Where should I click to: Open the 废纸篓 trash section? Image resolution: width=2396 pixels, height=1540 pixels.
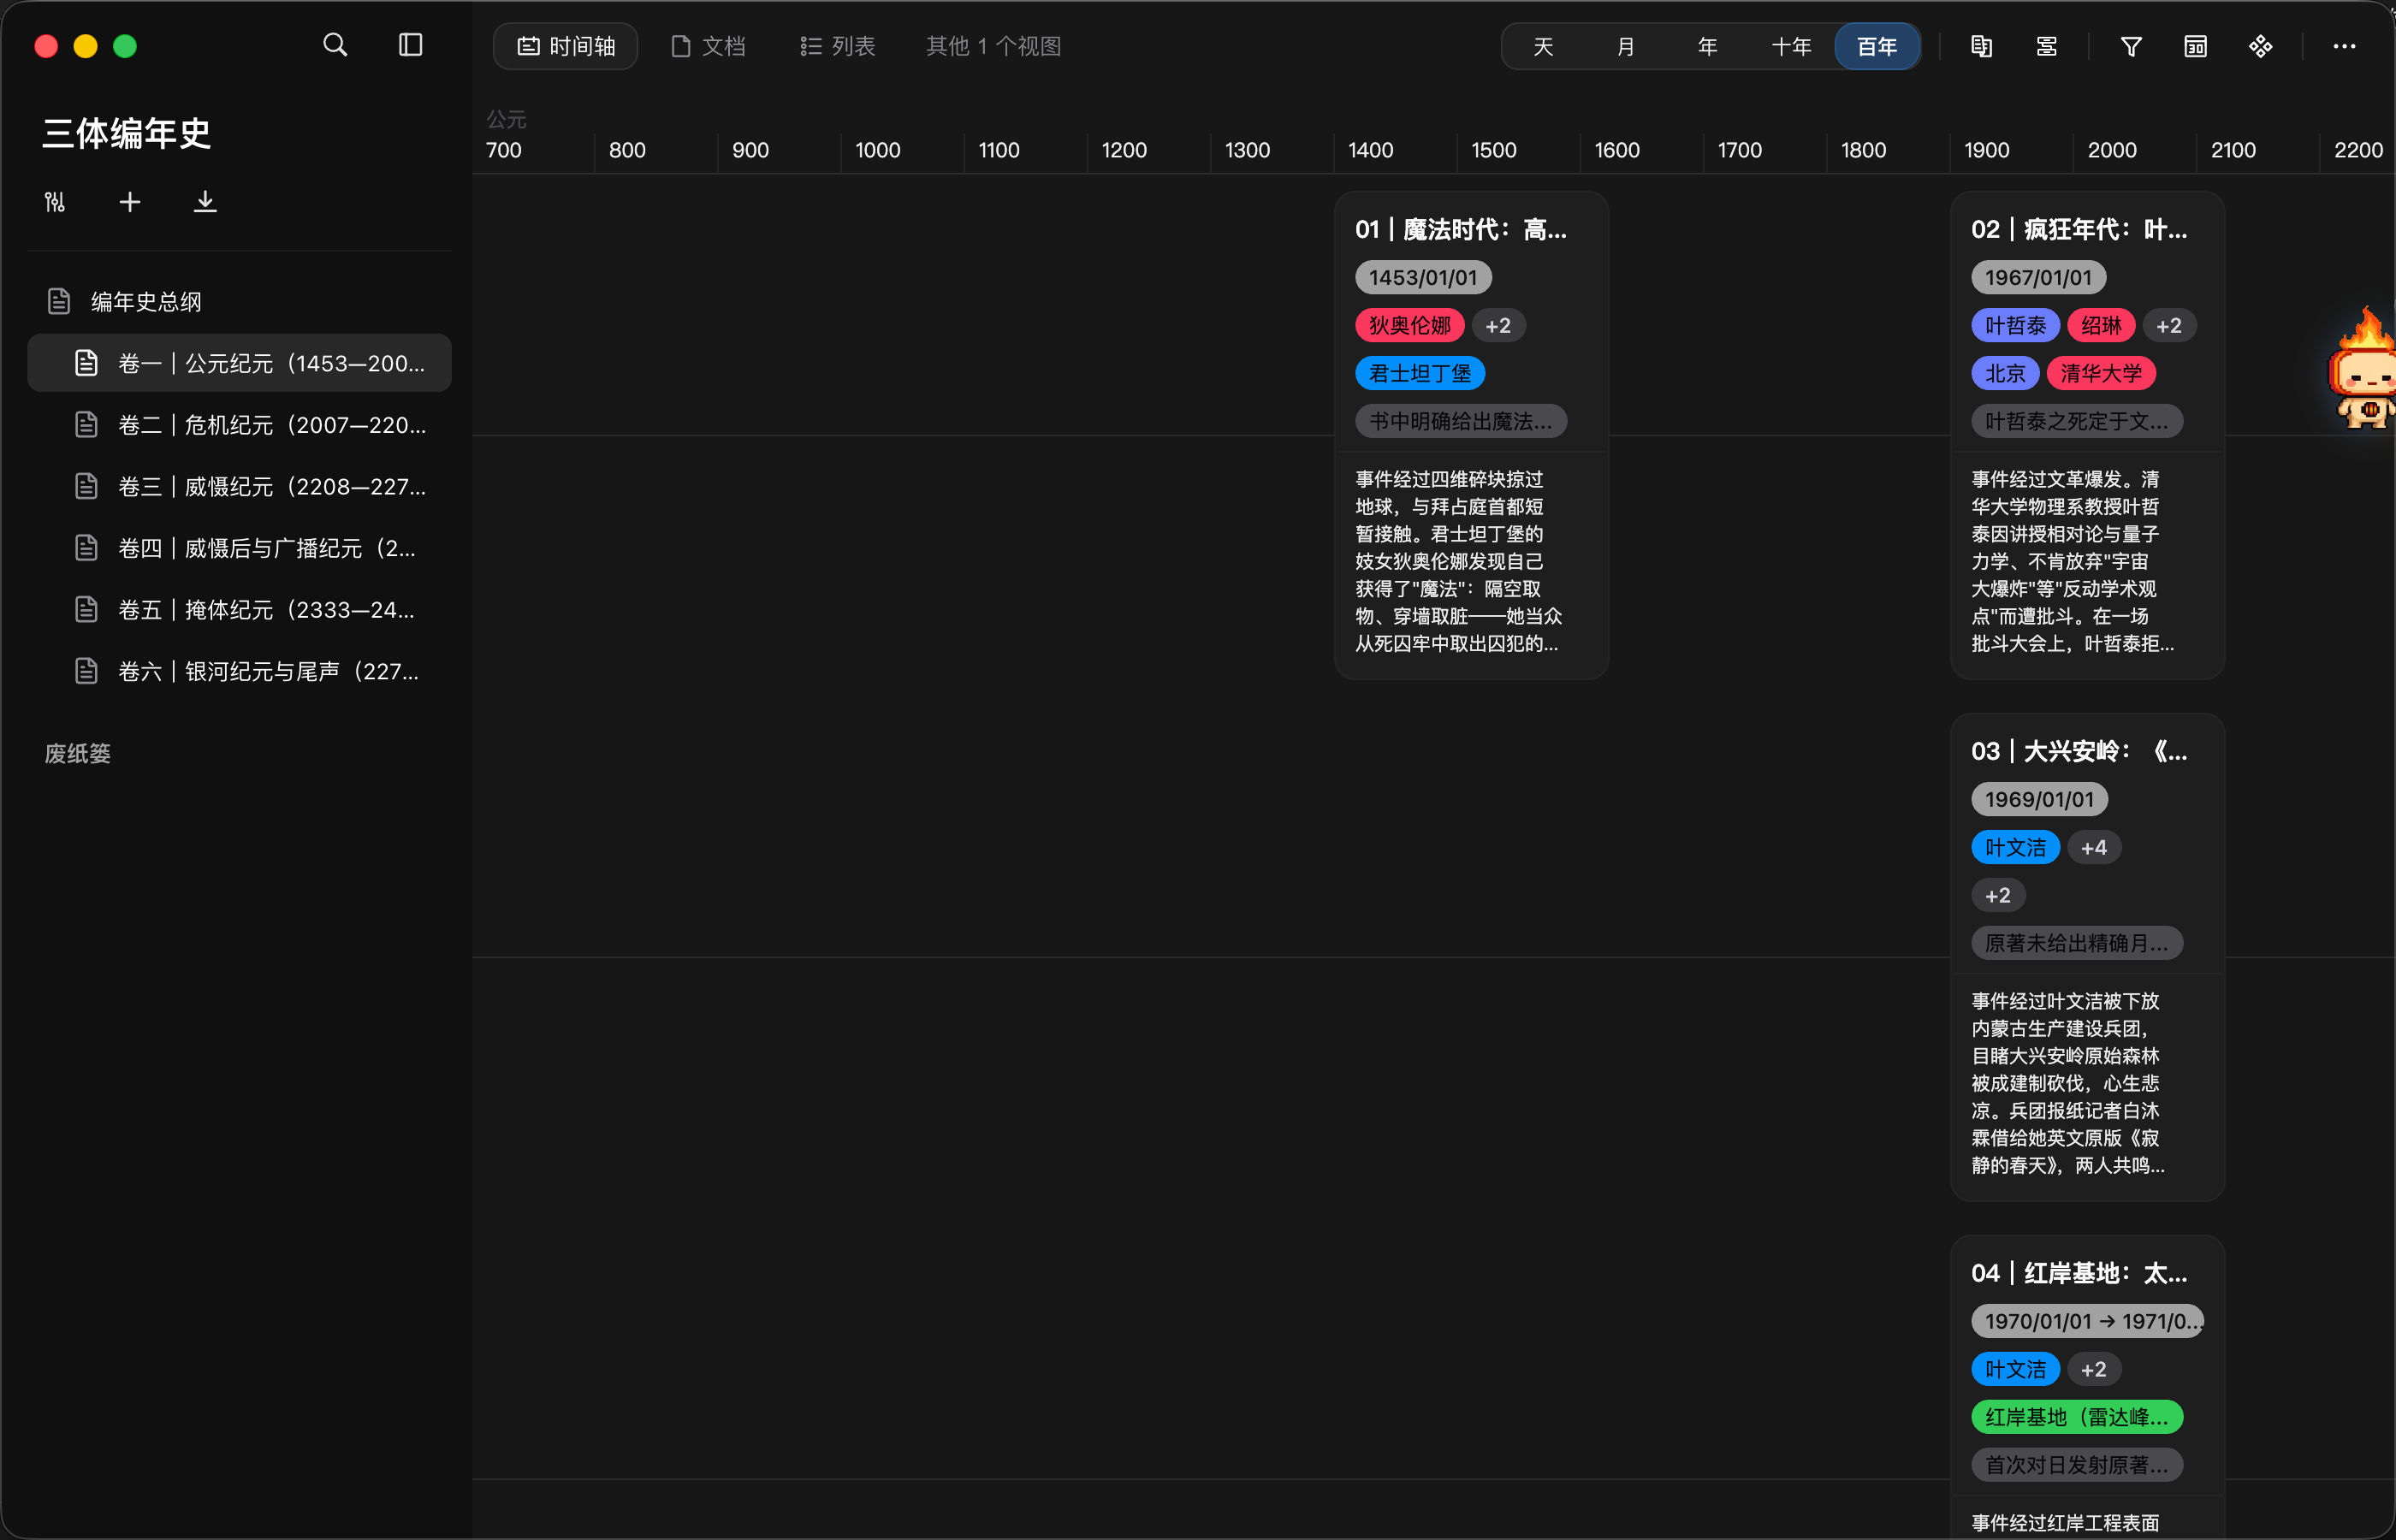click(x=78, y=753)
